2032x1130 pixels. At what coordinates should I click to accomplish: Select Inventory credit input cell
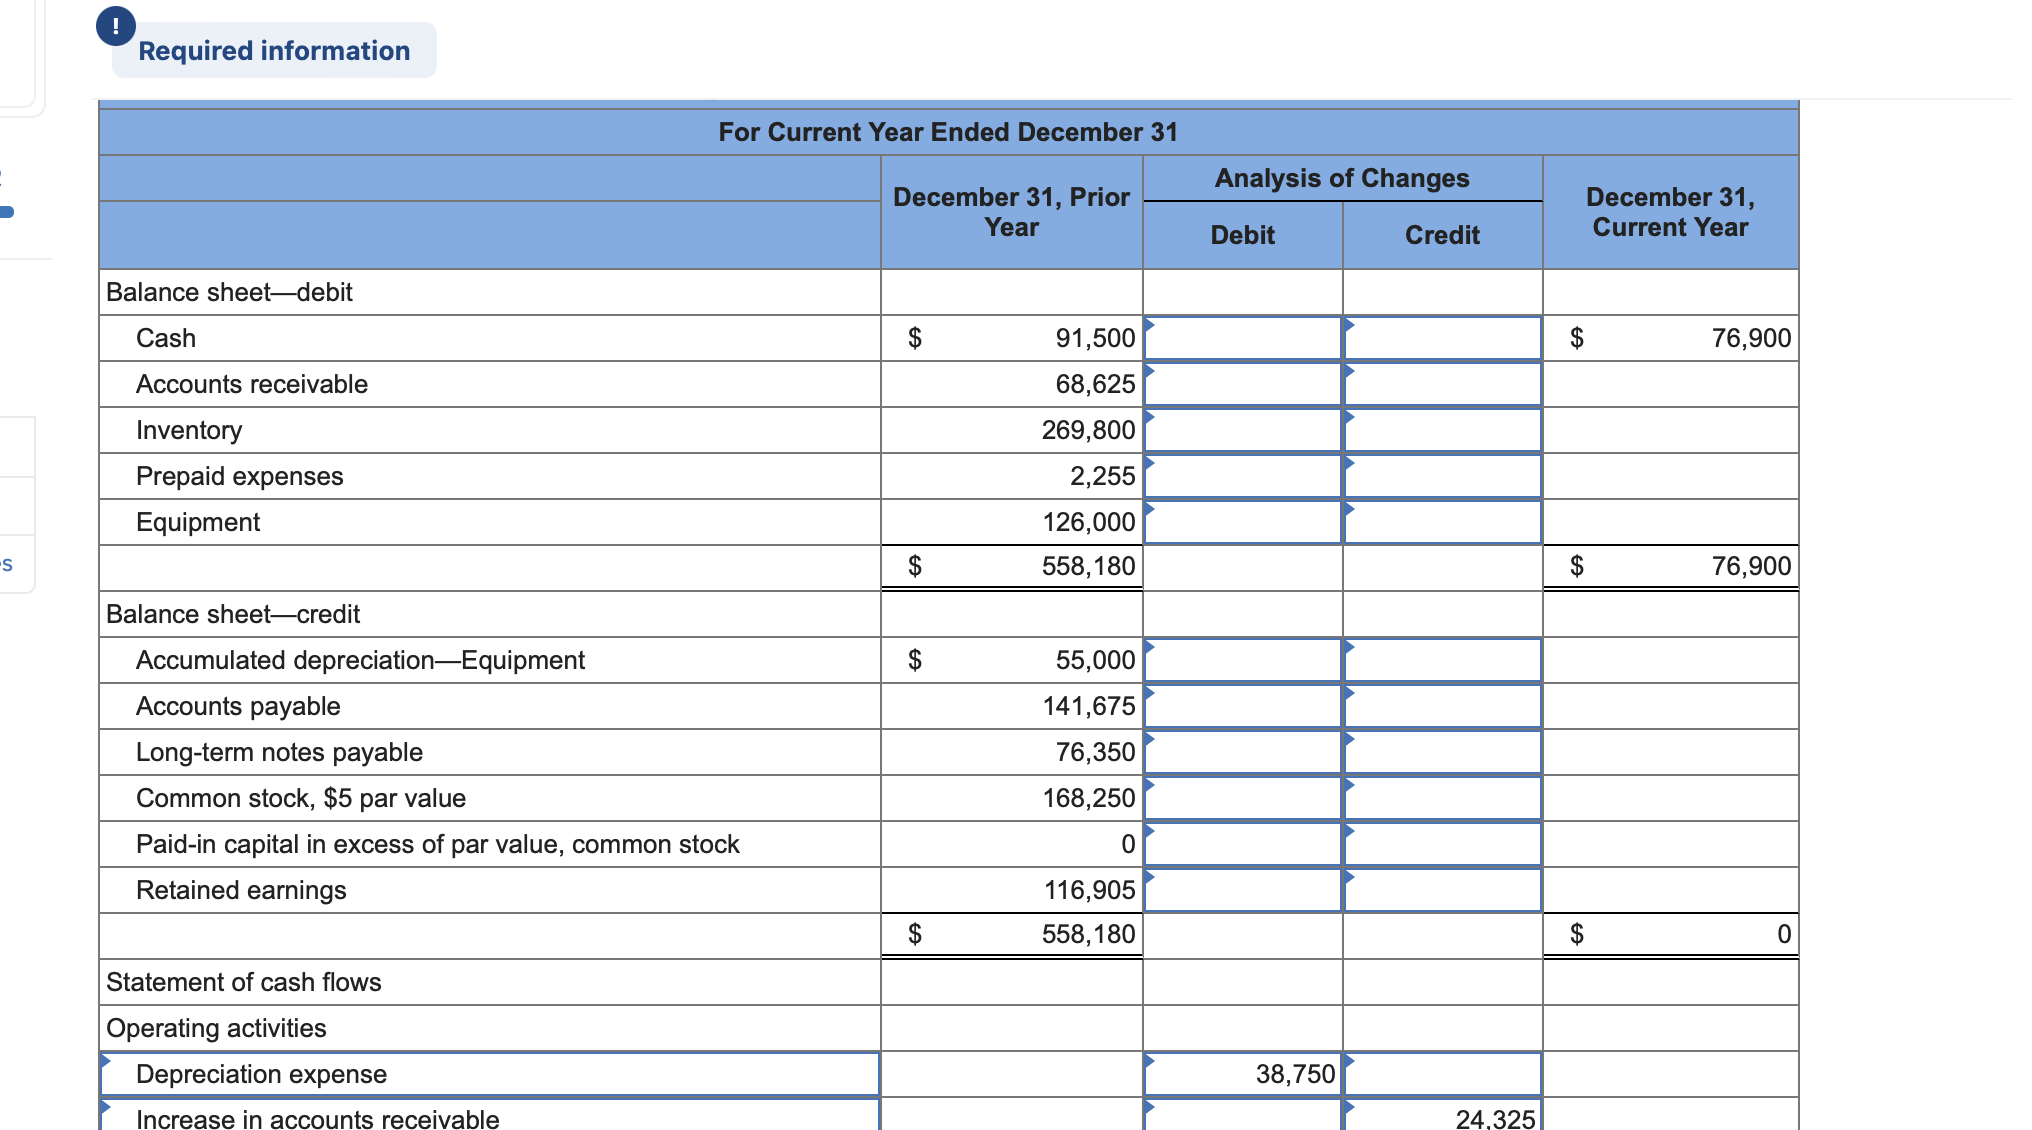click(x=1442, y=430)
